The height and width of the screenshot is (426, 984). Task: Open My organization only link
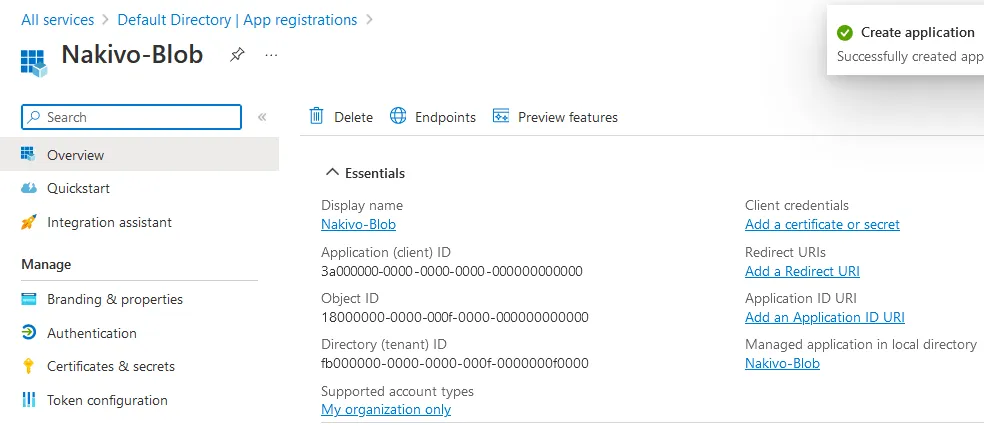[x=386, y=409]
